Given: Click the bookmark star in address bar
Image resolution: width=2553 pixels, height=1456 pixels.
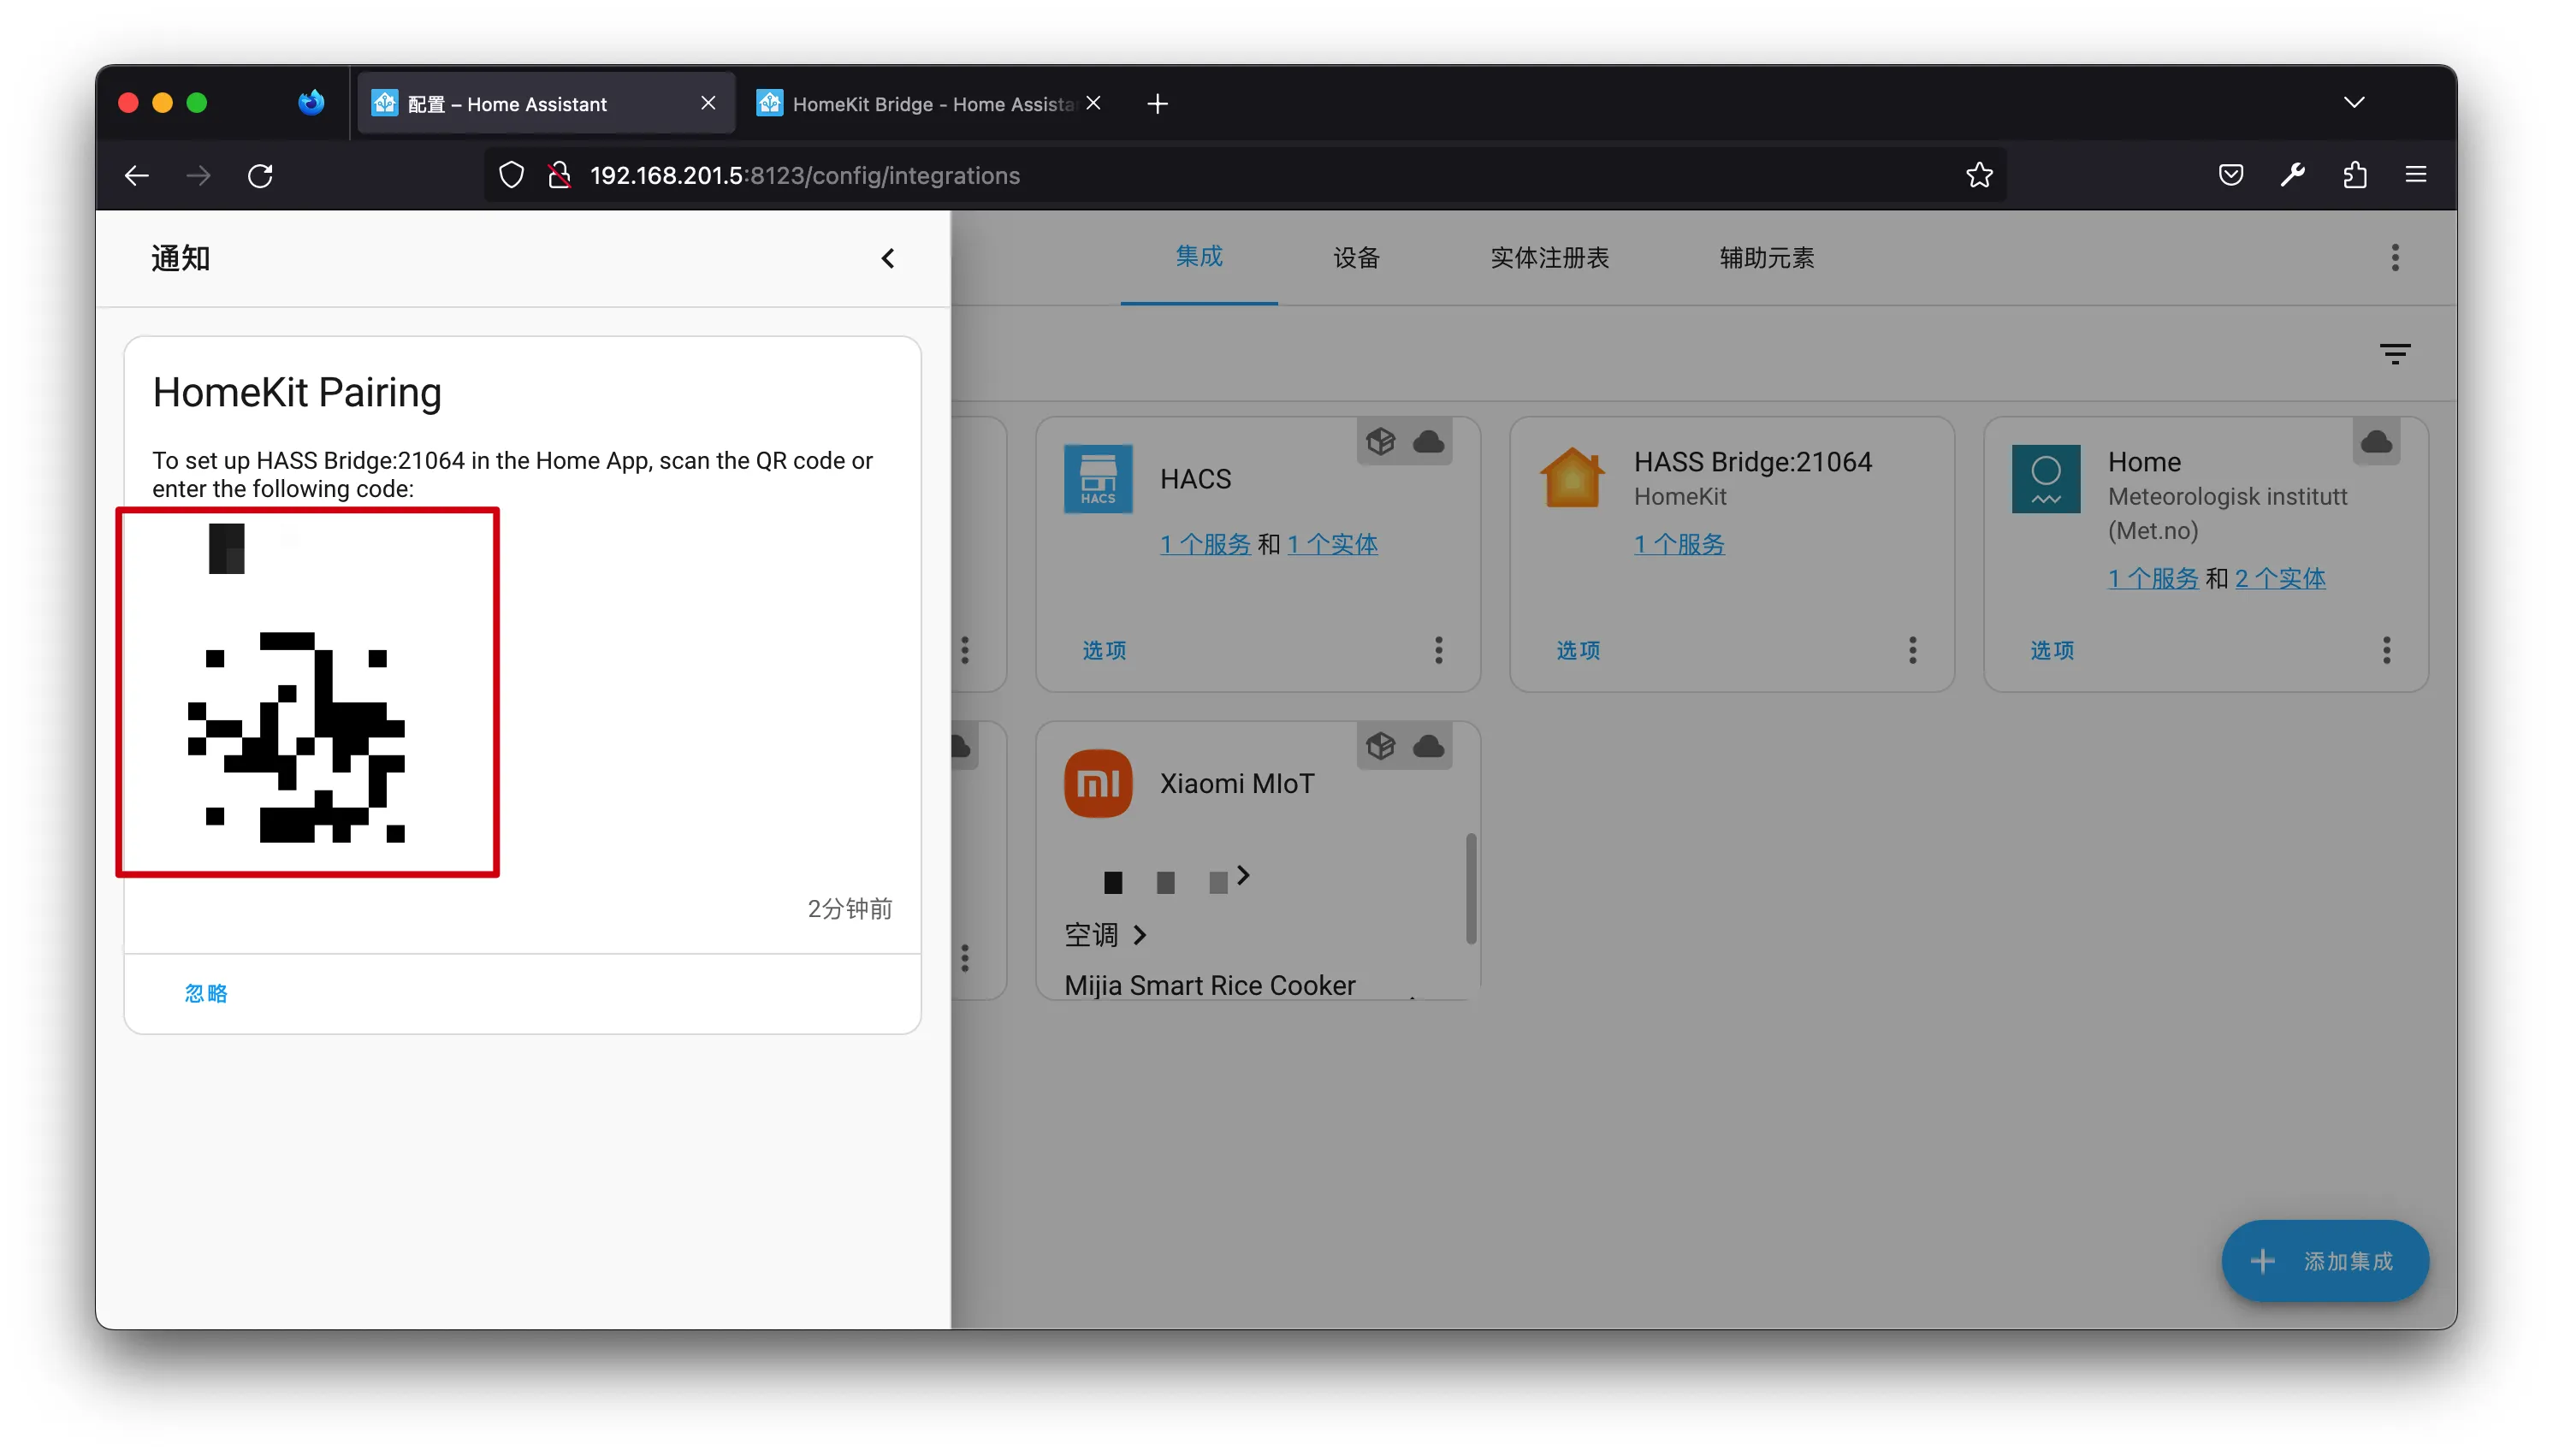Looking at the screenshot, I should tap(1978, 176).
